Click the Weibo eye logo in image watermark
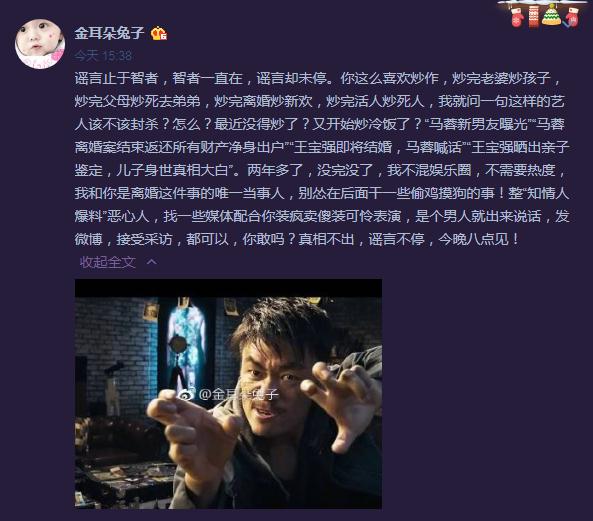Screen dimensions: 593x521 (185, 395)
